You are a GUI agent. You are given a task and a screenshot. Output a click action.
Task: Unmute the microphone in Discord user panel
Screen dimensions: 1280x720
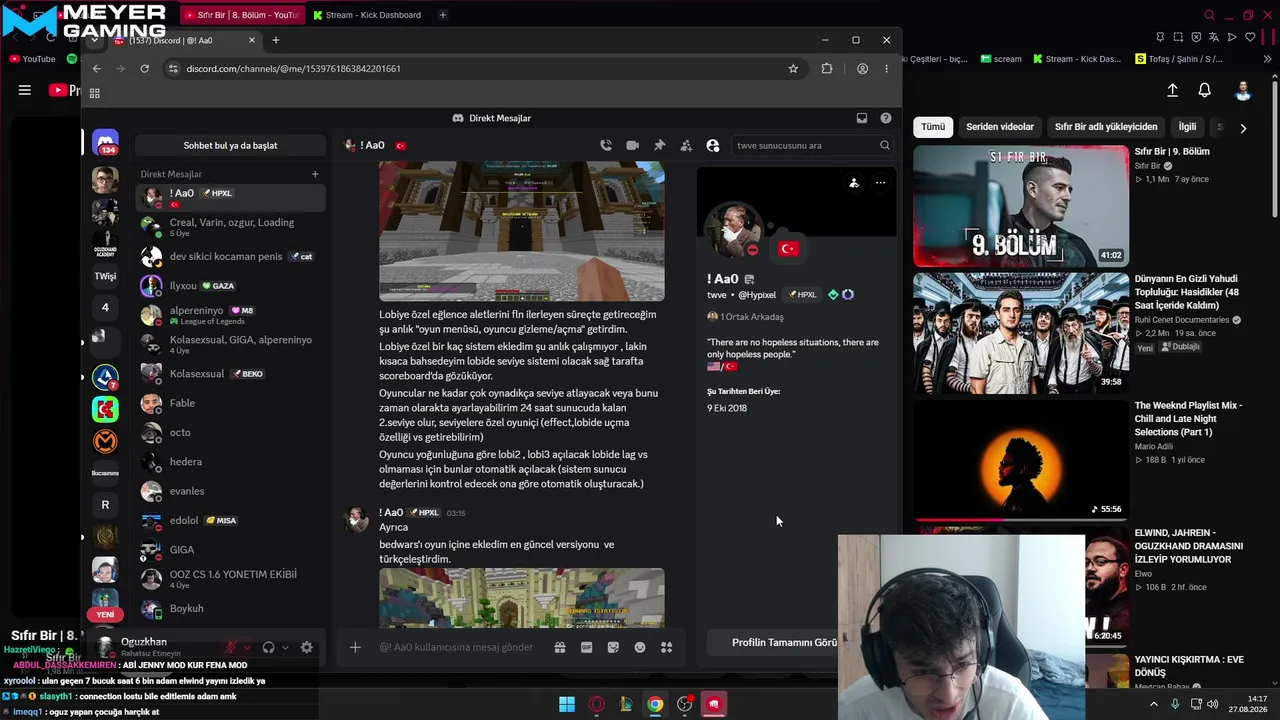(x=231, y=647)
